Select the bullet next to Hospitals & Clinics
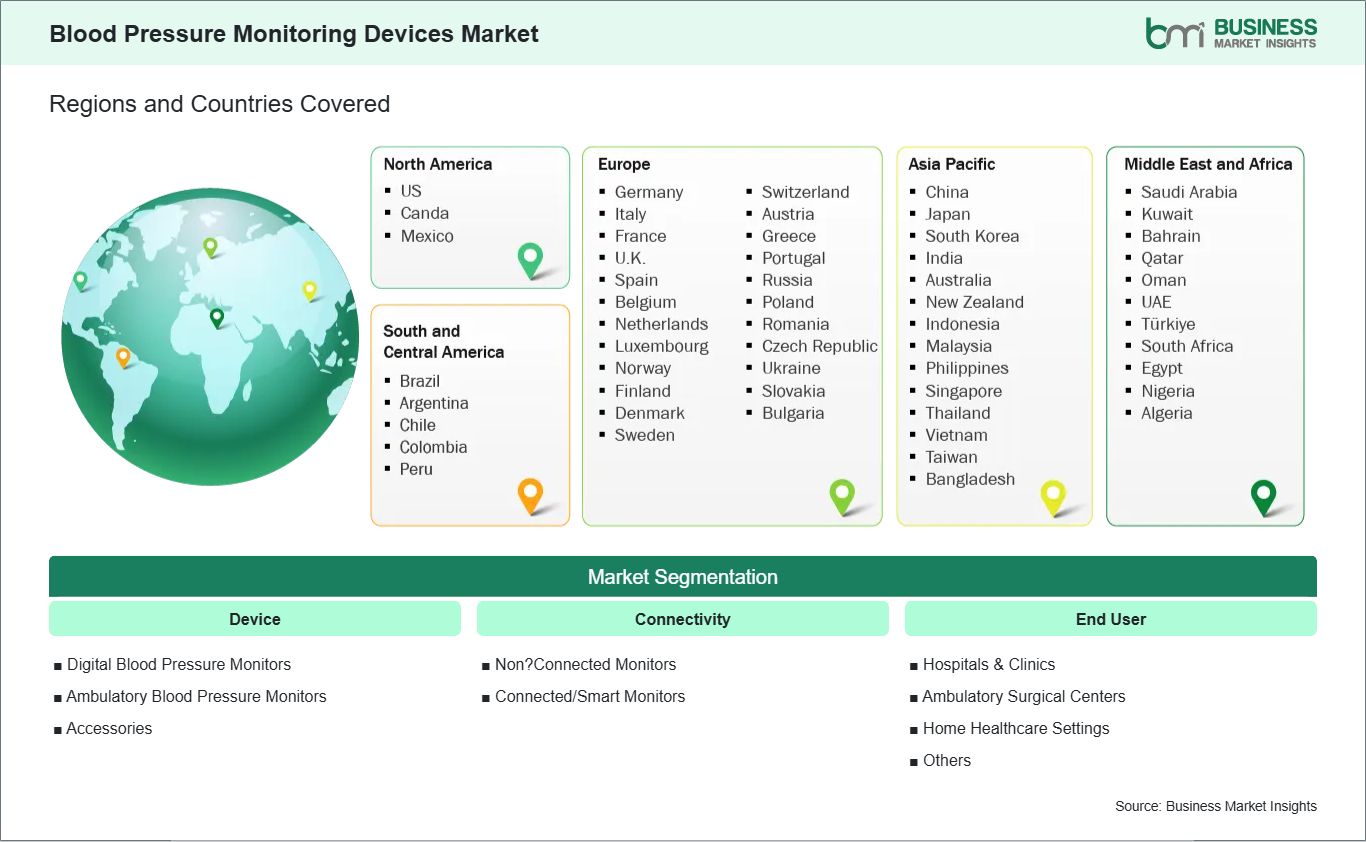 coord(911,664)
